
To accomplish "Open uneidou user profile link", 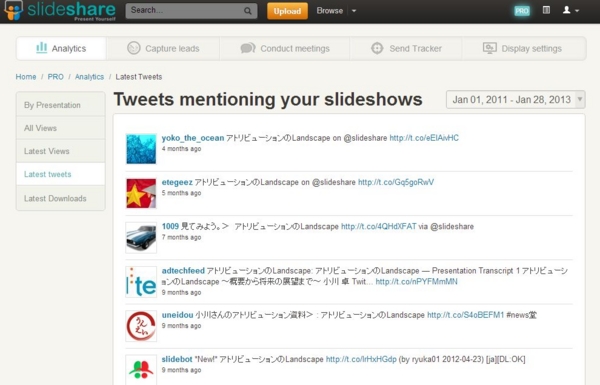I will tap(178, 315).
